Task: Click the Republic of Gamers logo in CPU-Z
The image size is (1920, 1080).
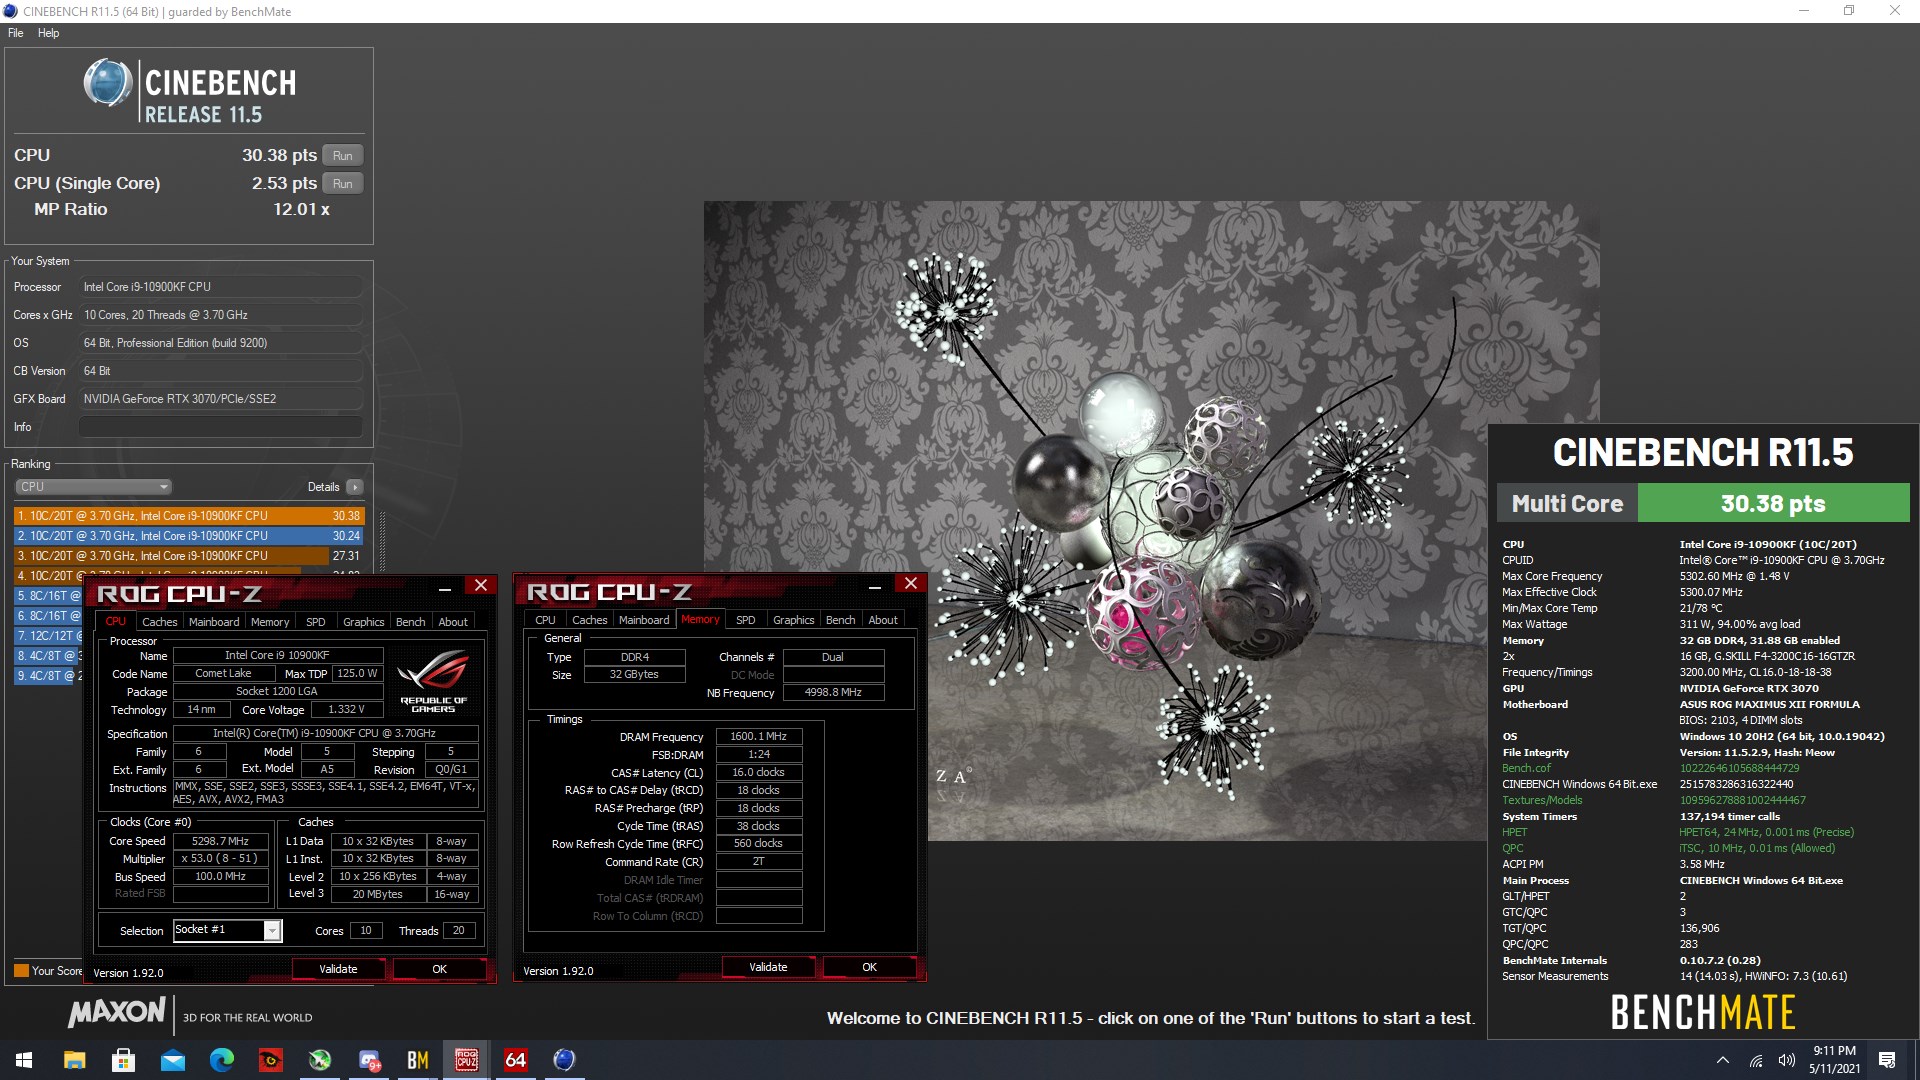Action: click(x=433, y=680)
